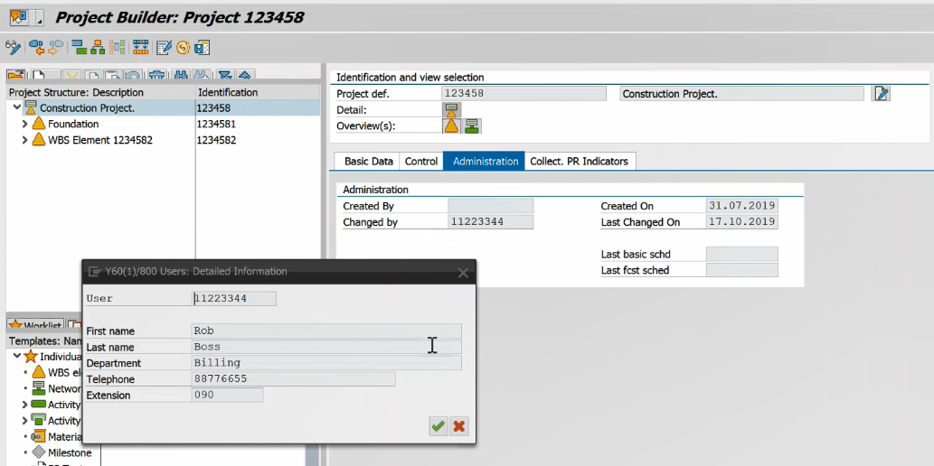Screen dimensions: 934x466
Task: Expand WBS Element 1234582 node
Action: tap(25, 140)
